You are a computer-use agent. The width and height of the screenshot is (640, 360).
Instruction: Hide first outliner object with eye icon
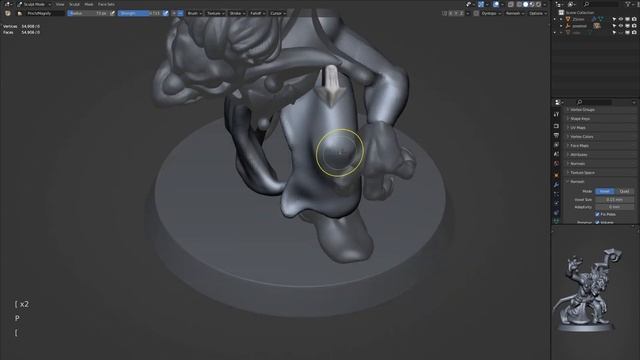[620, 19]
